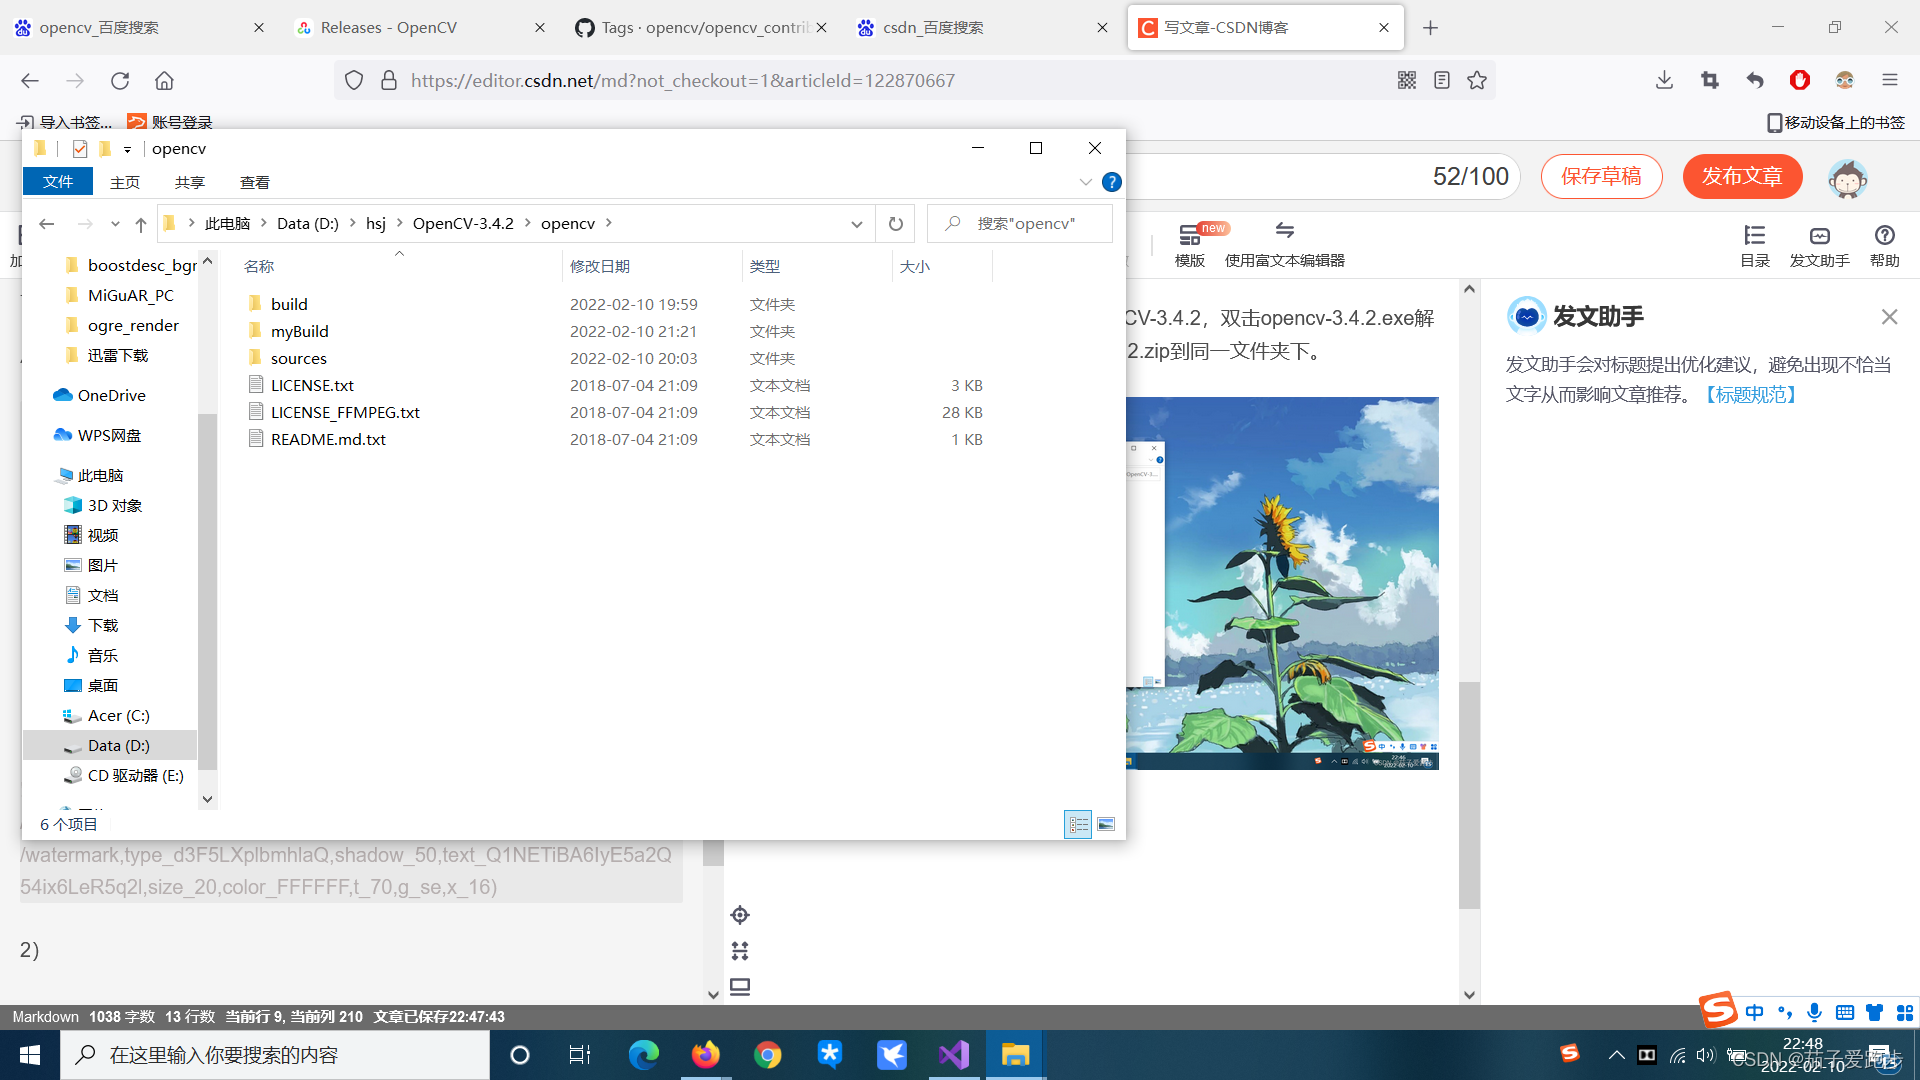Open the Windows Start menu
The image size is (1920, 1080).
pyautogui.click(x=30, y=1055)
